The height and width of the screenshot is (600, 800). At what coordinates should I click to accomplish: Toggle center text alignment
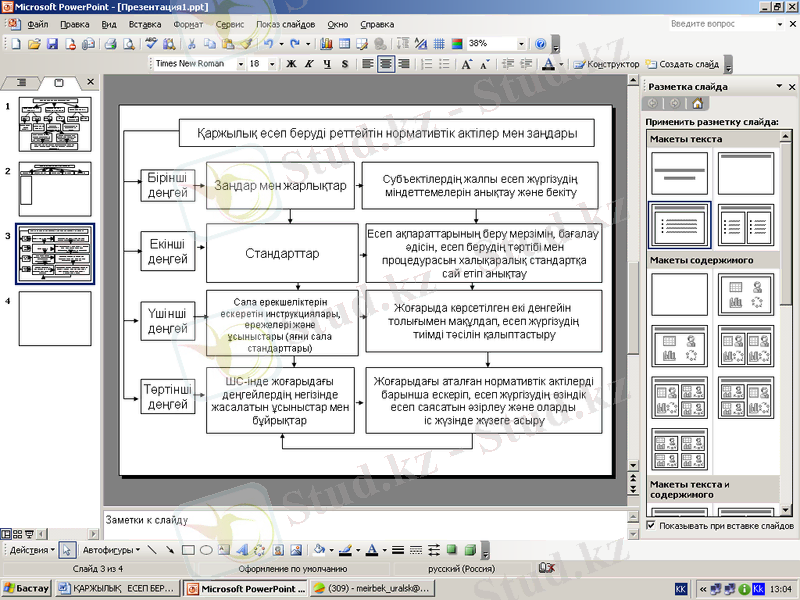point(386,64)
